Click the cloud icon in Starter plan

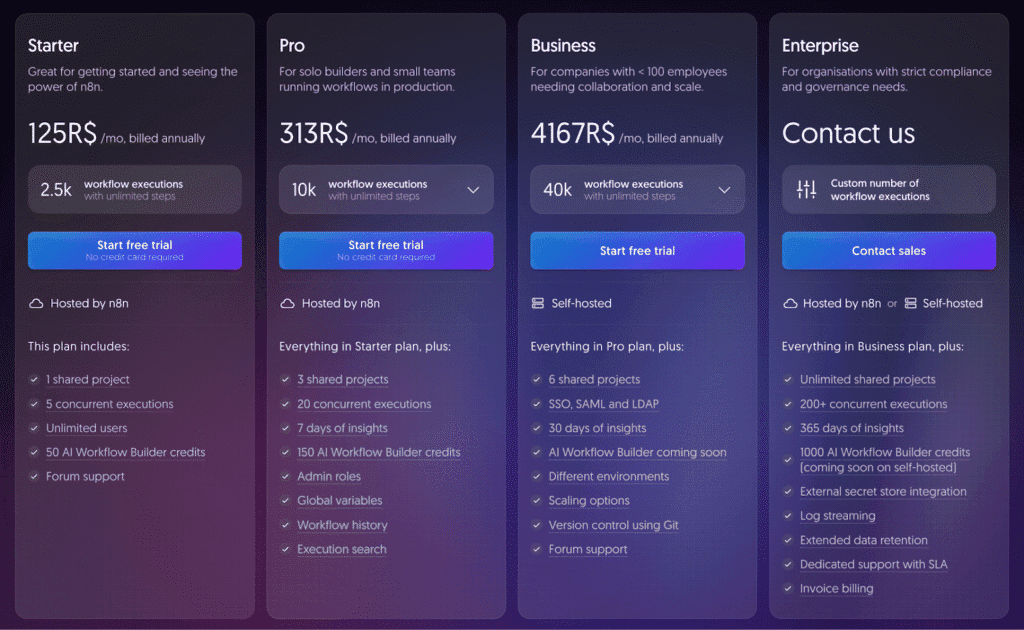pos(36,303)
